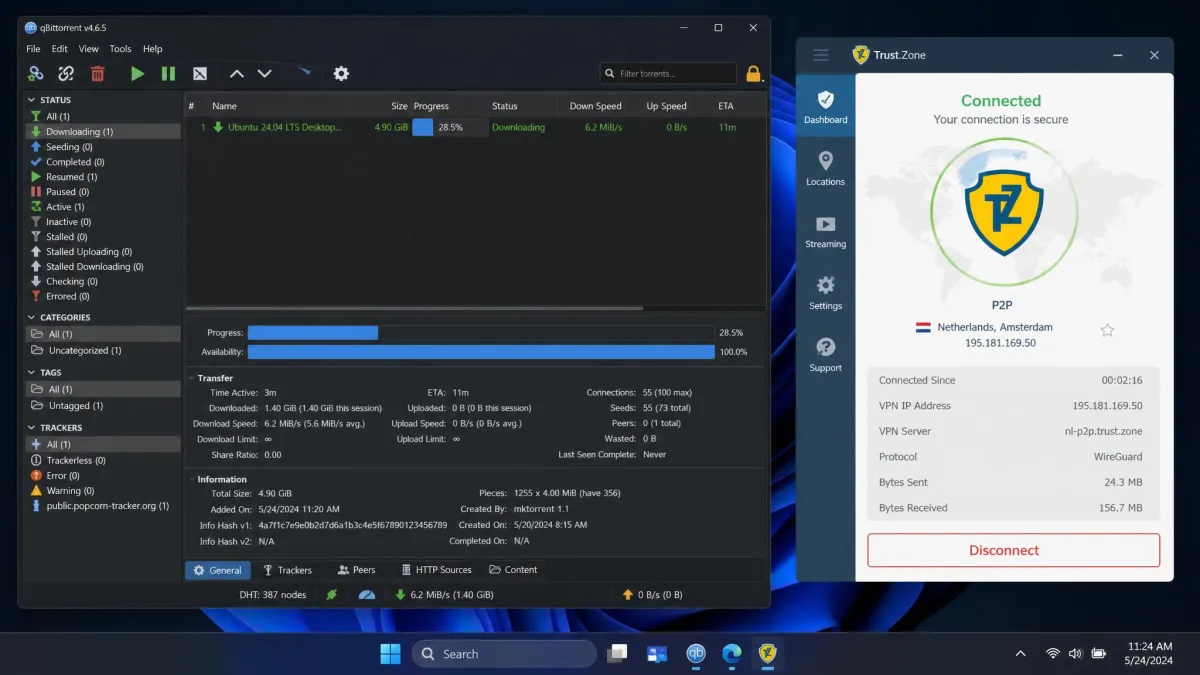Move torrent down in queue arrow
Viewport: 1200px width, 675px height.
(264, 73)
